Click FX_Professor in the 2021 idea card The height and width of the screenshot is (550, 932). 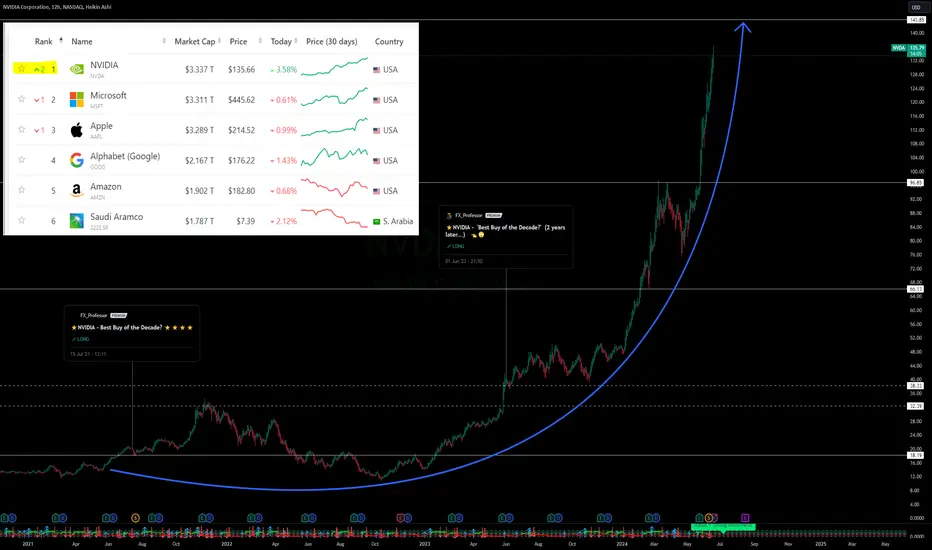click(x=95, y=315)
